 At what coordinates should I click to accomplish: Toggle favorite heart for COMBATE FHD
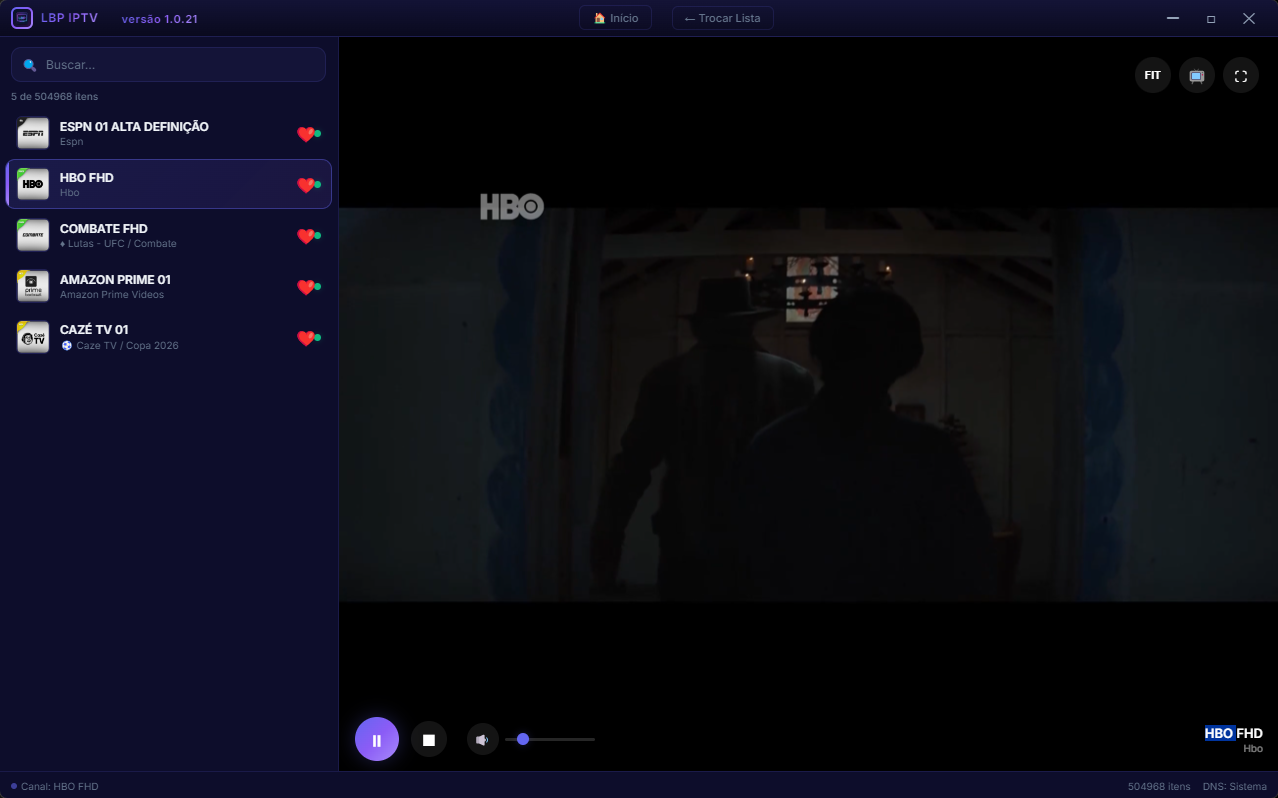coord(306,236)
